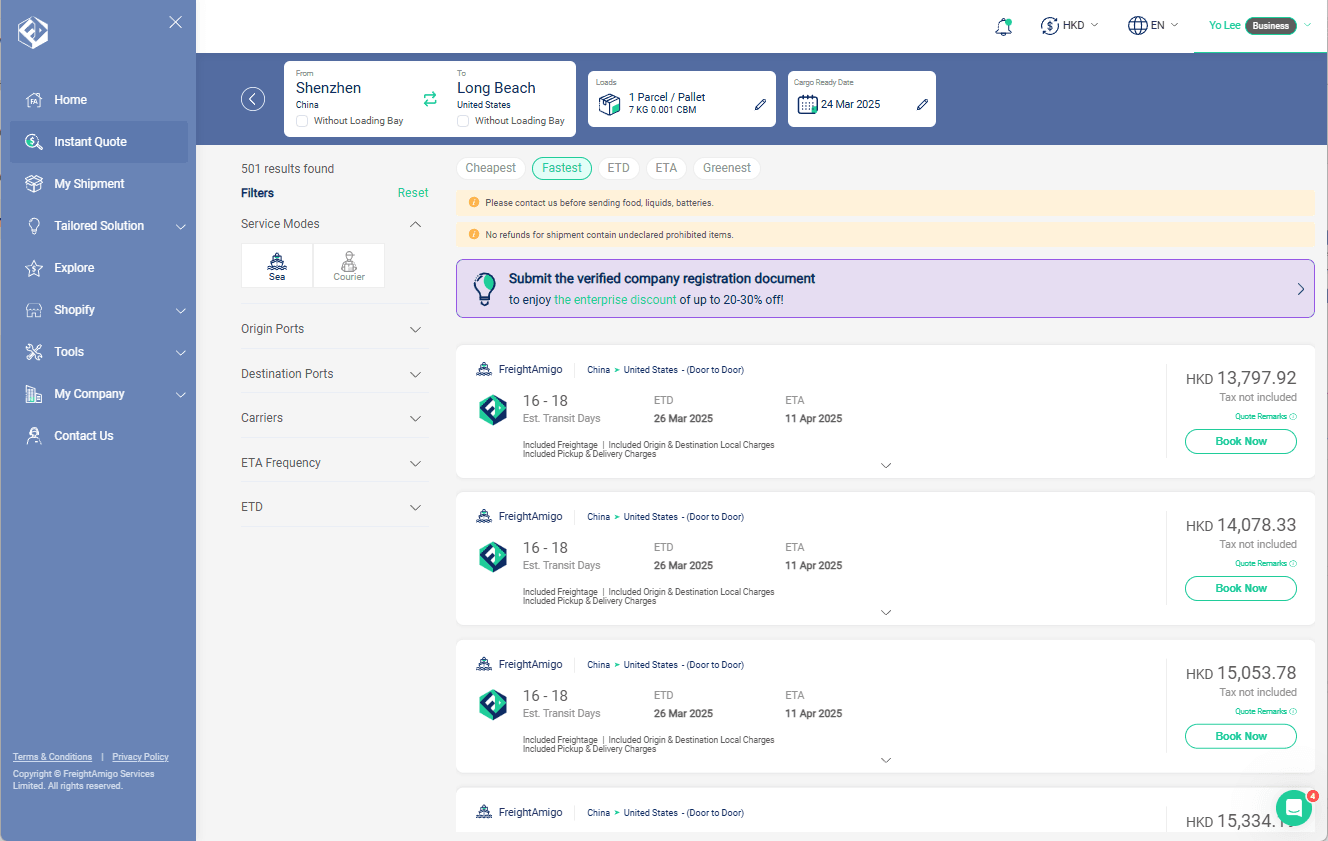Expand details of the HKD 14,078.33 quote
The height and width of the screenshot is (841, 1328).
[x=885, y=612]
